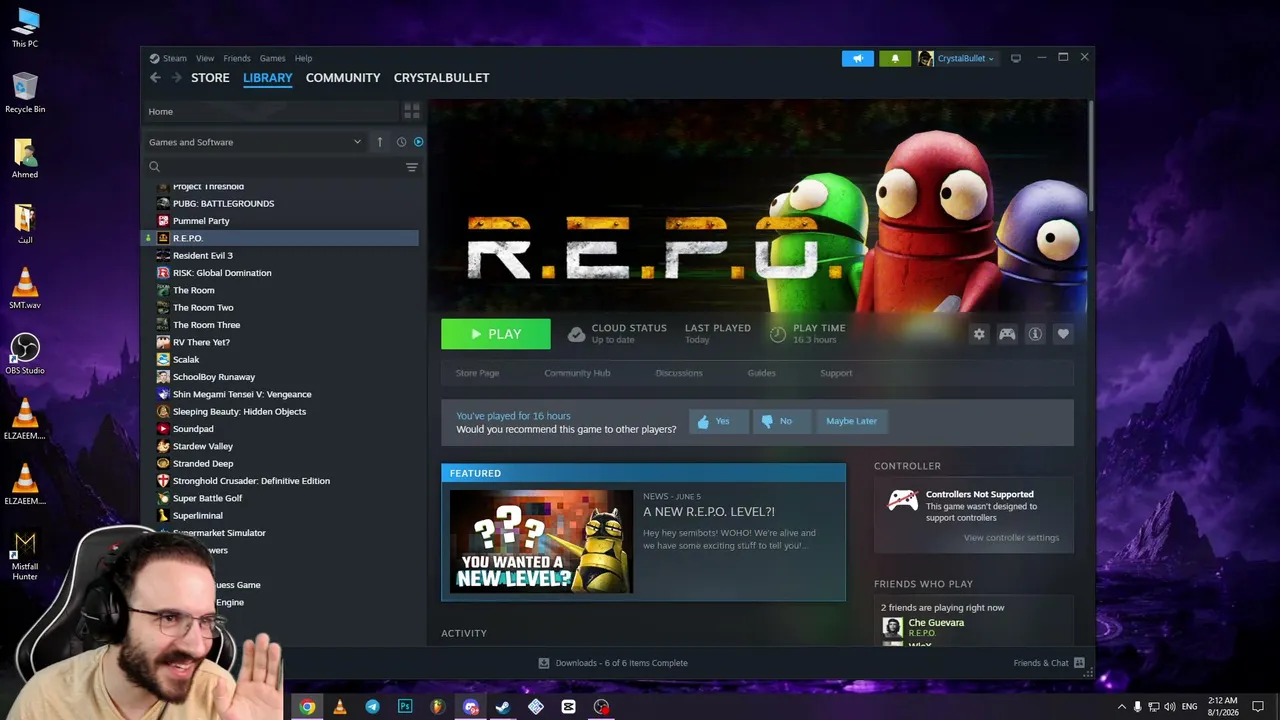The image size is (1280, 720).
Task: Open the blue announcements megaphone button
Action: click(857, 58)
